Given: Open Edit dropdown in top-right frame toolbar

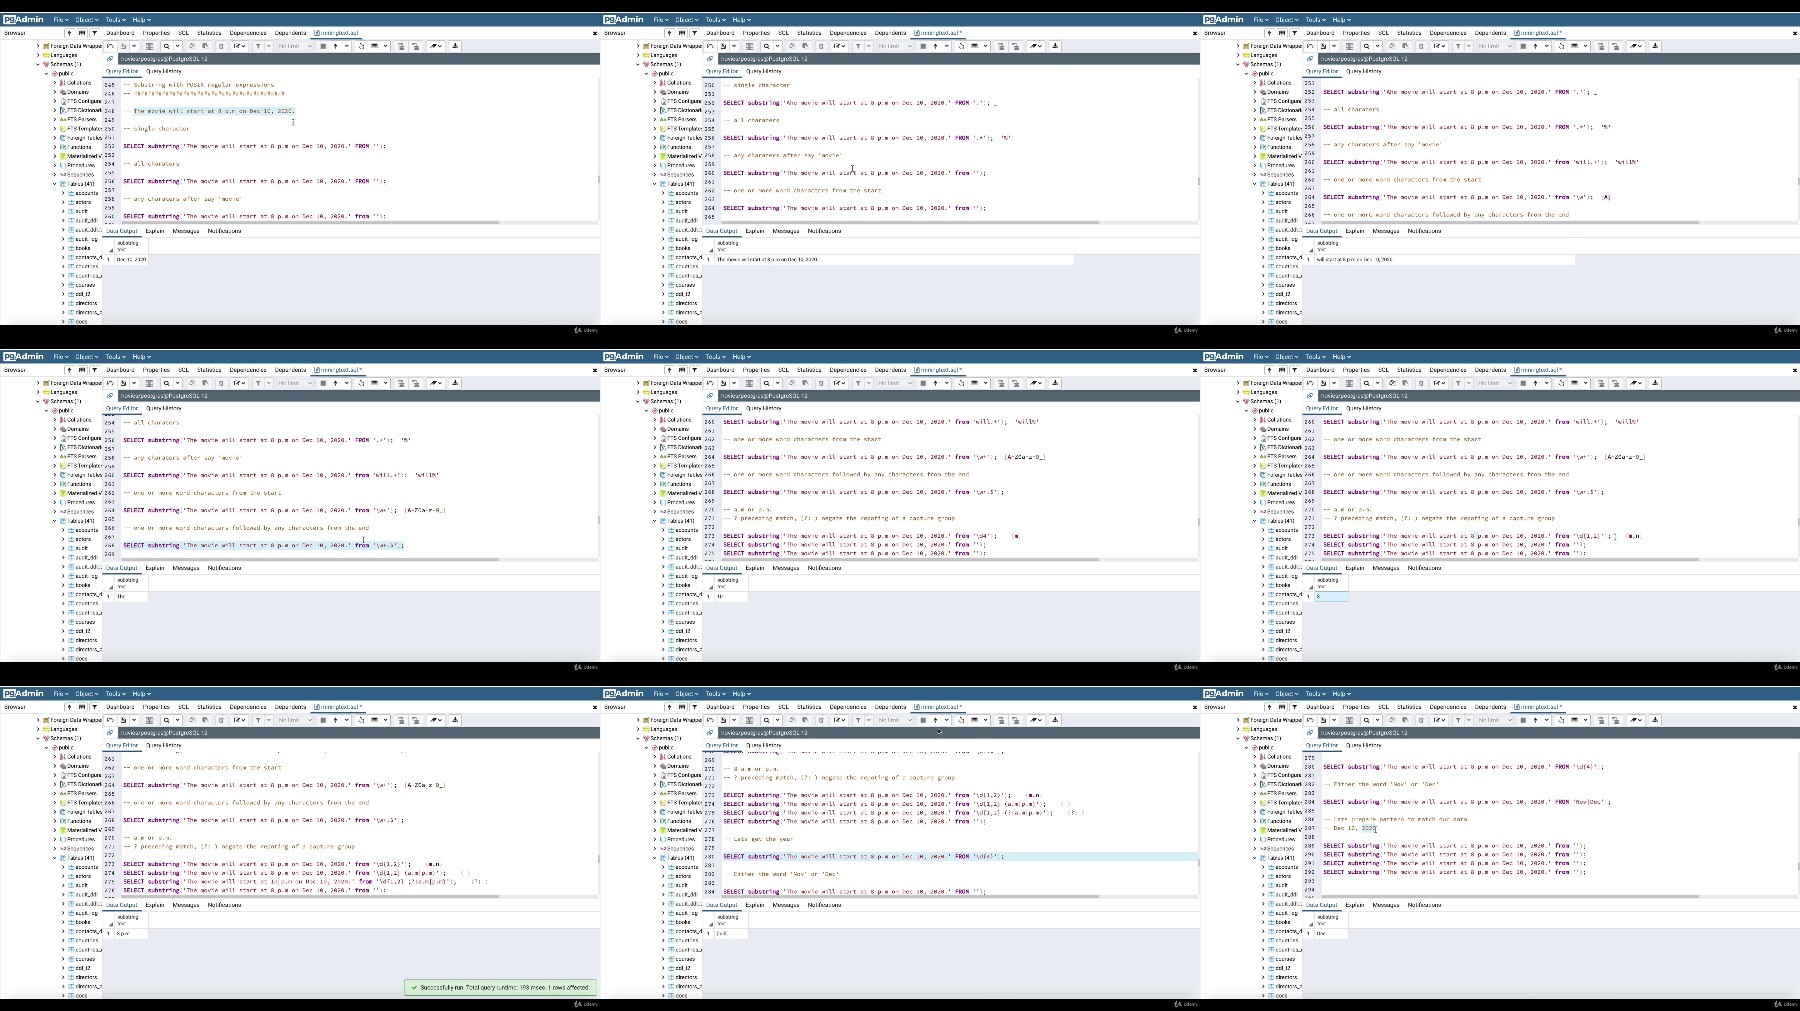Looking at the screenshot, I should coord(1439,46).
